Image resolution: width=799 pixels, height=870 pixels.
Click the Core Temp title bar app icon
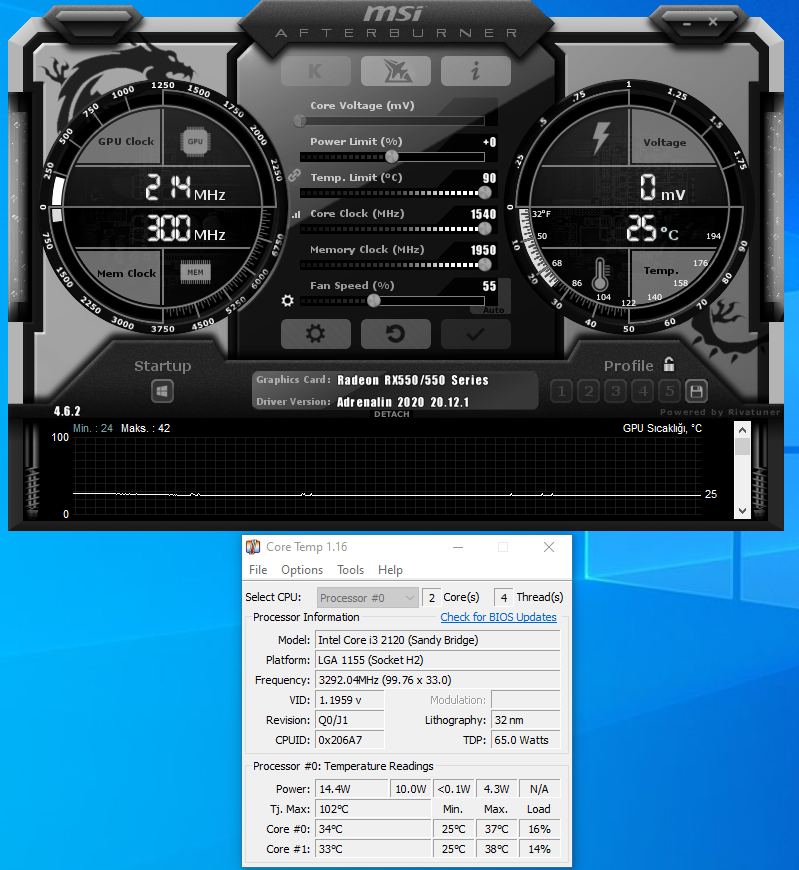pos(253,547)
